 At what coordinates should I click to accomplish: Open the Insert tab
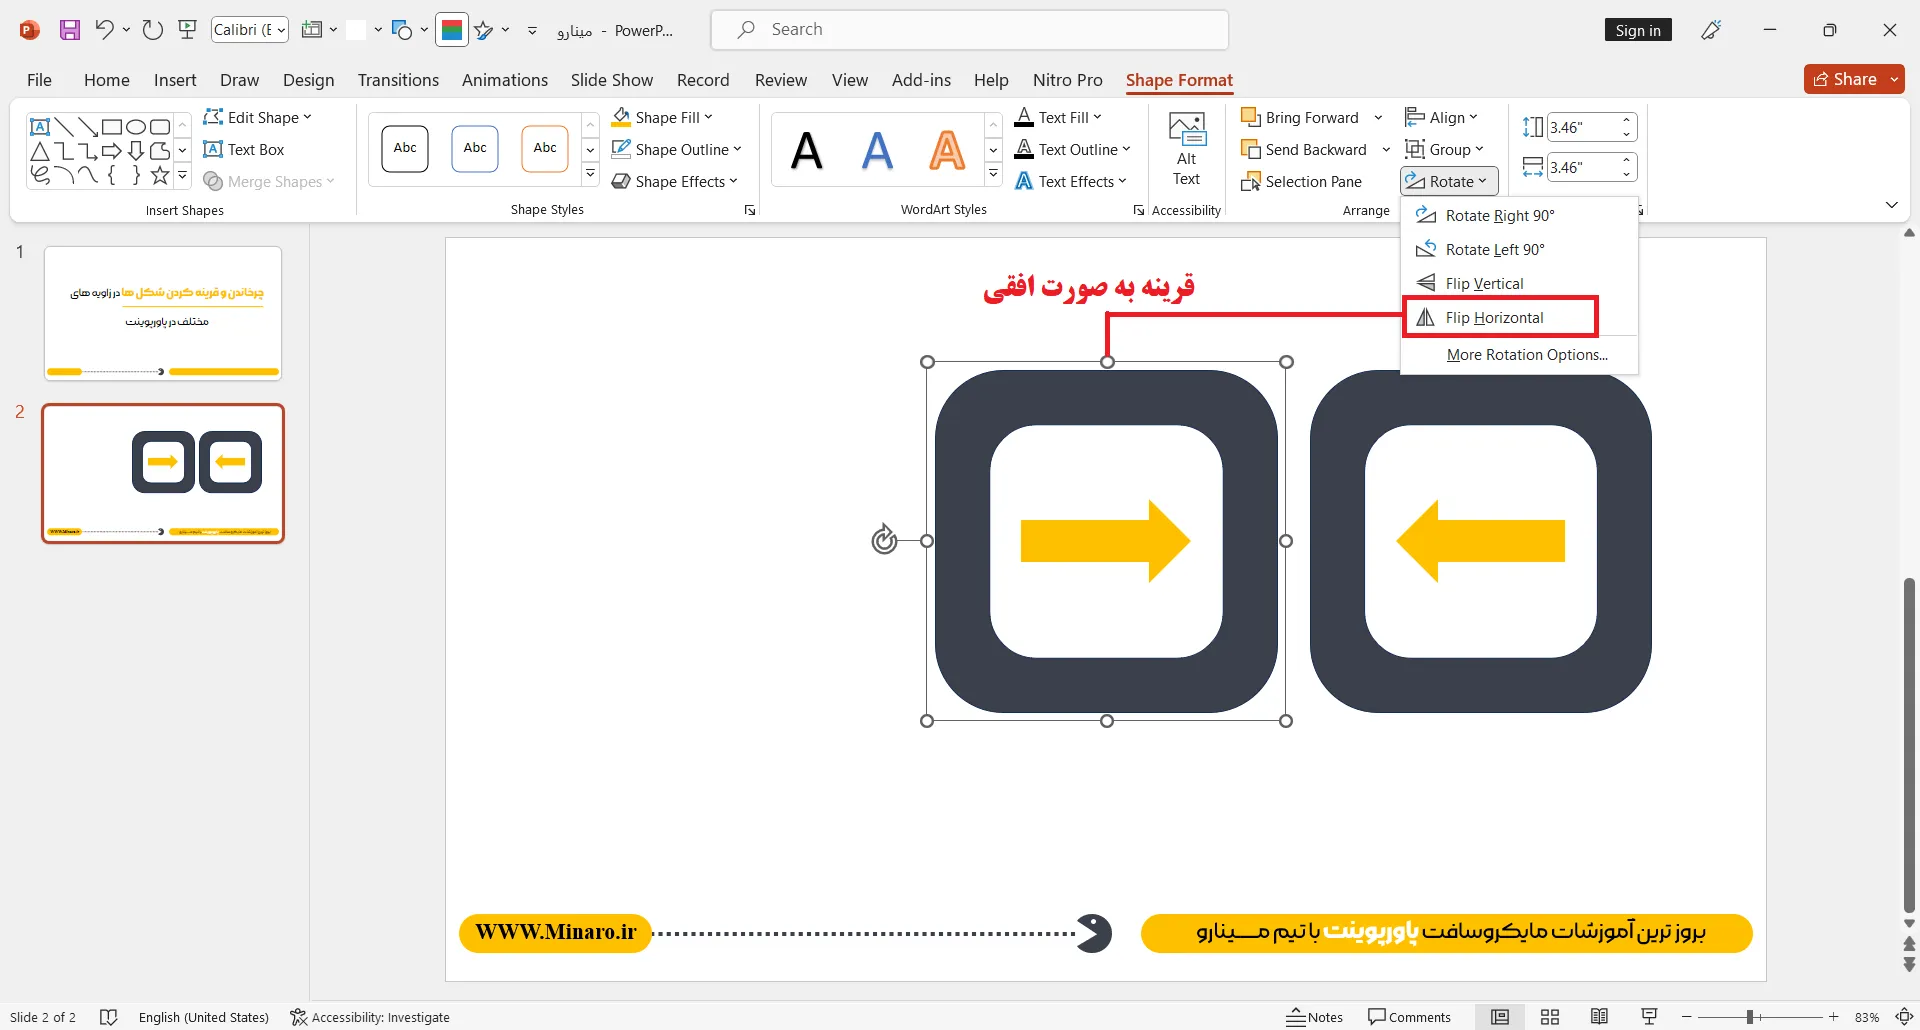pyautogui.click(x=175, y=80)
